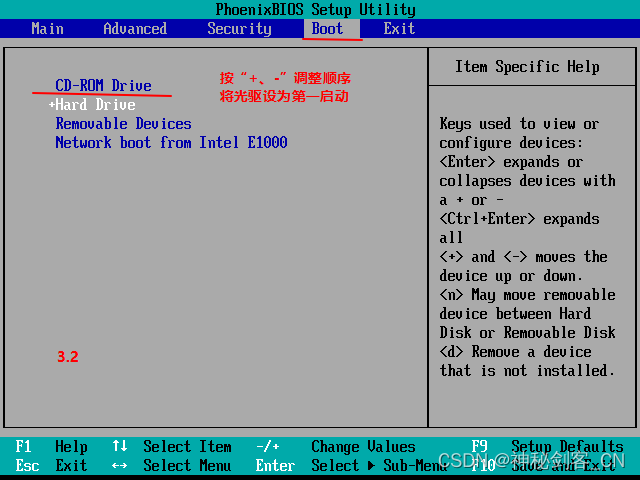Select Hard Drive boot entry
640x480 pixels.
click(95, 104)
